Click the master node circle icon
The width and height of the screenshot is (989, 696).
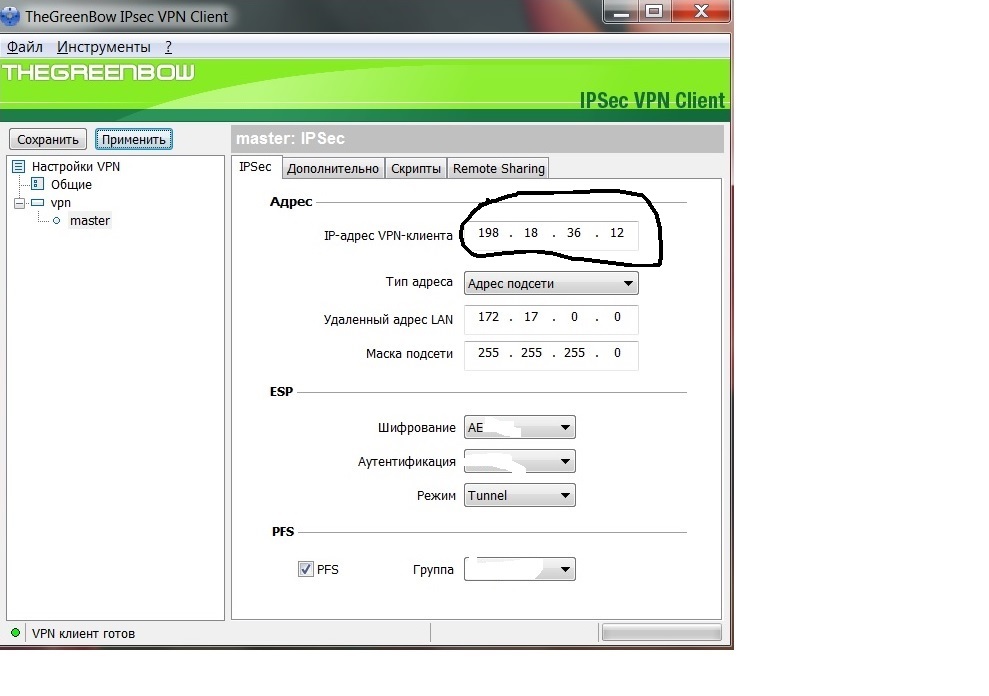57,221
